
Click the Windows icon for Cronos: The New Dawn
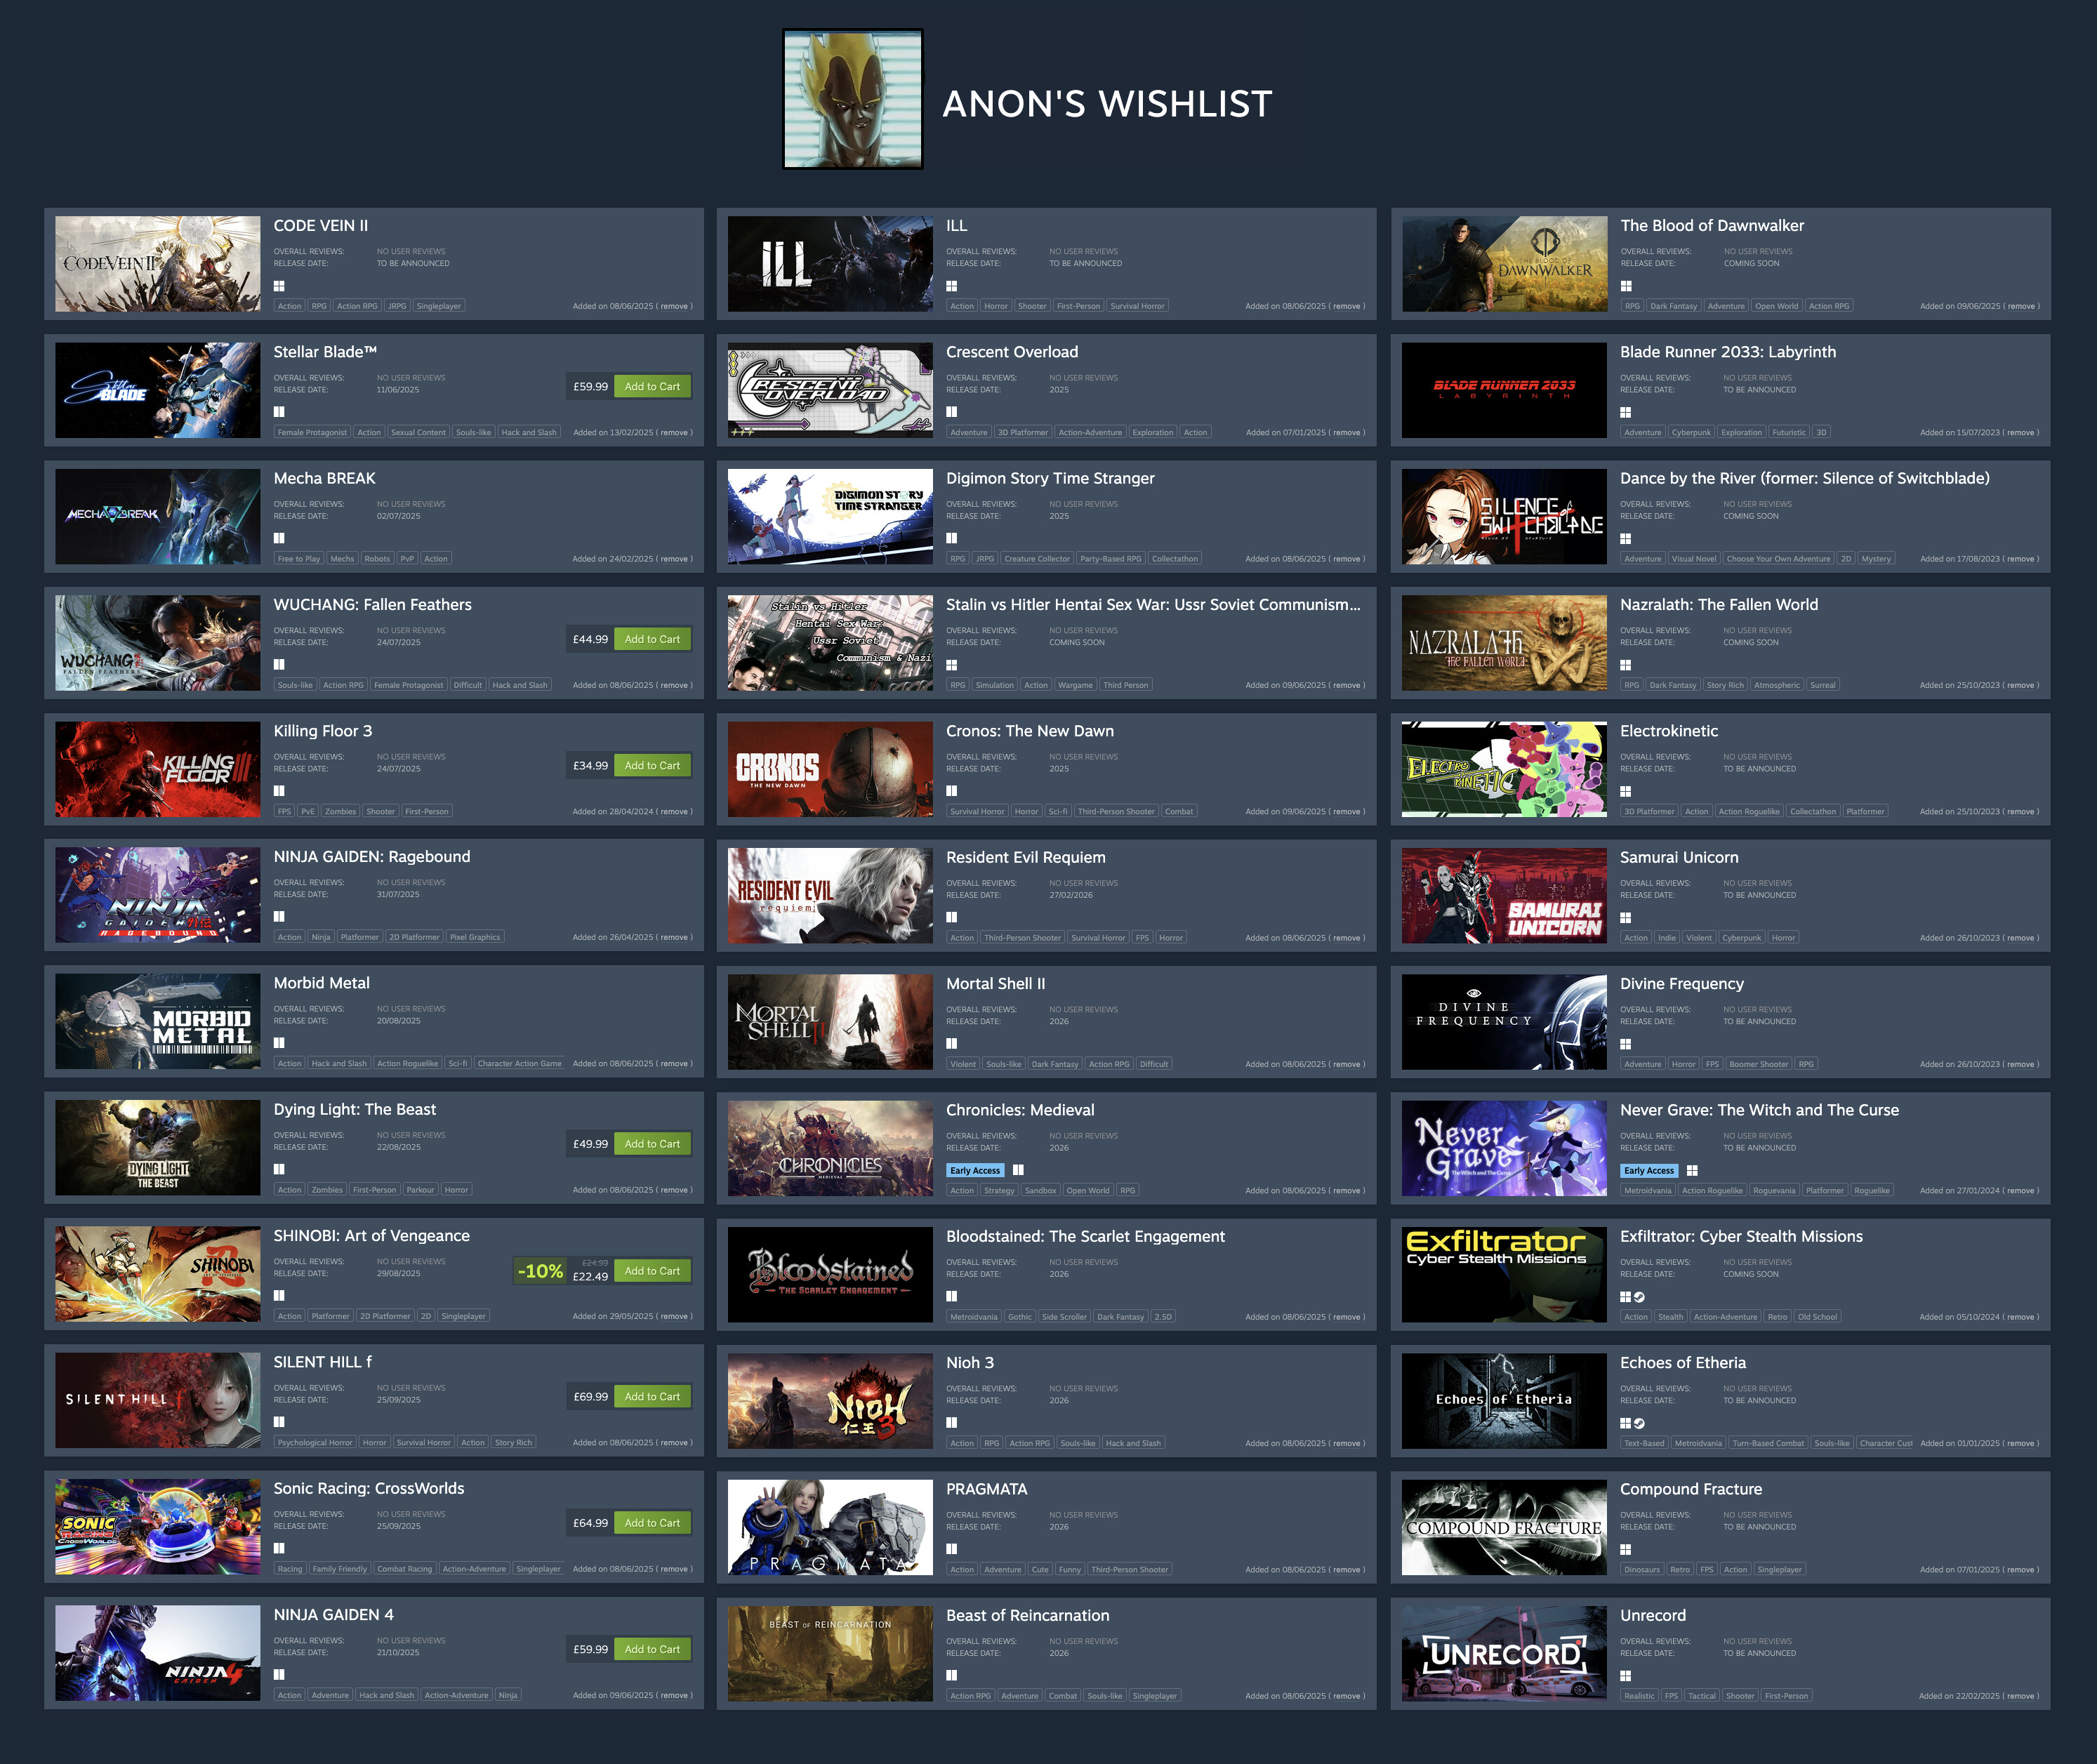[952, 791]
